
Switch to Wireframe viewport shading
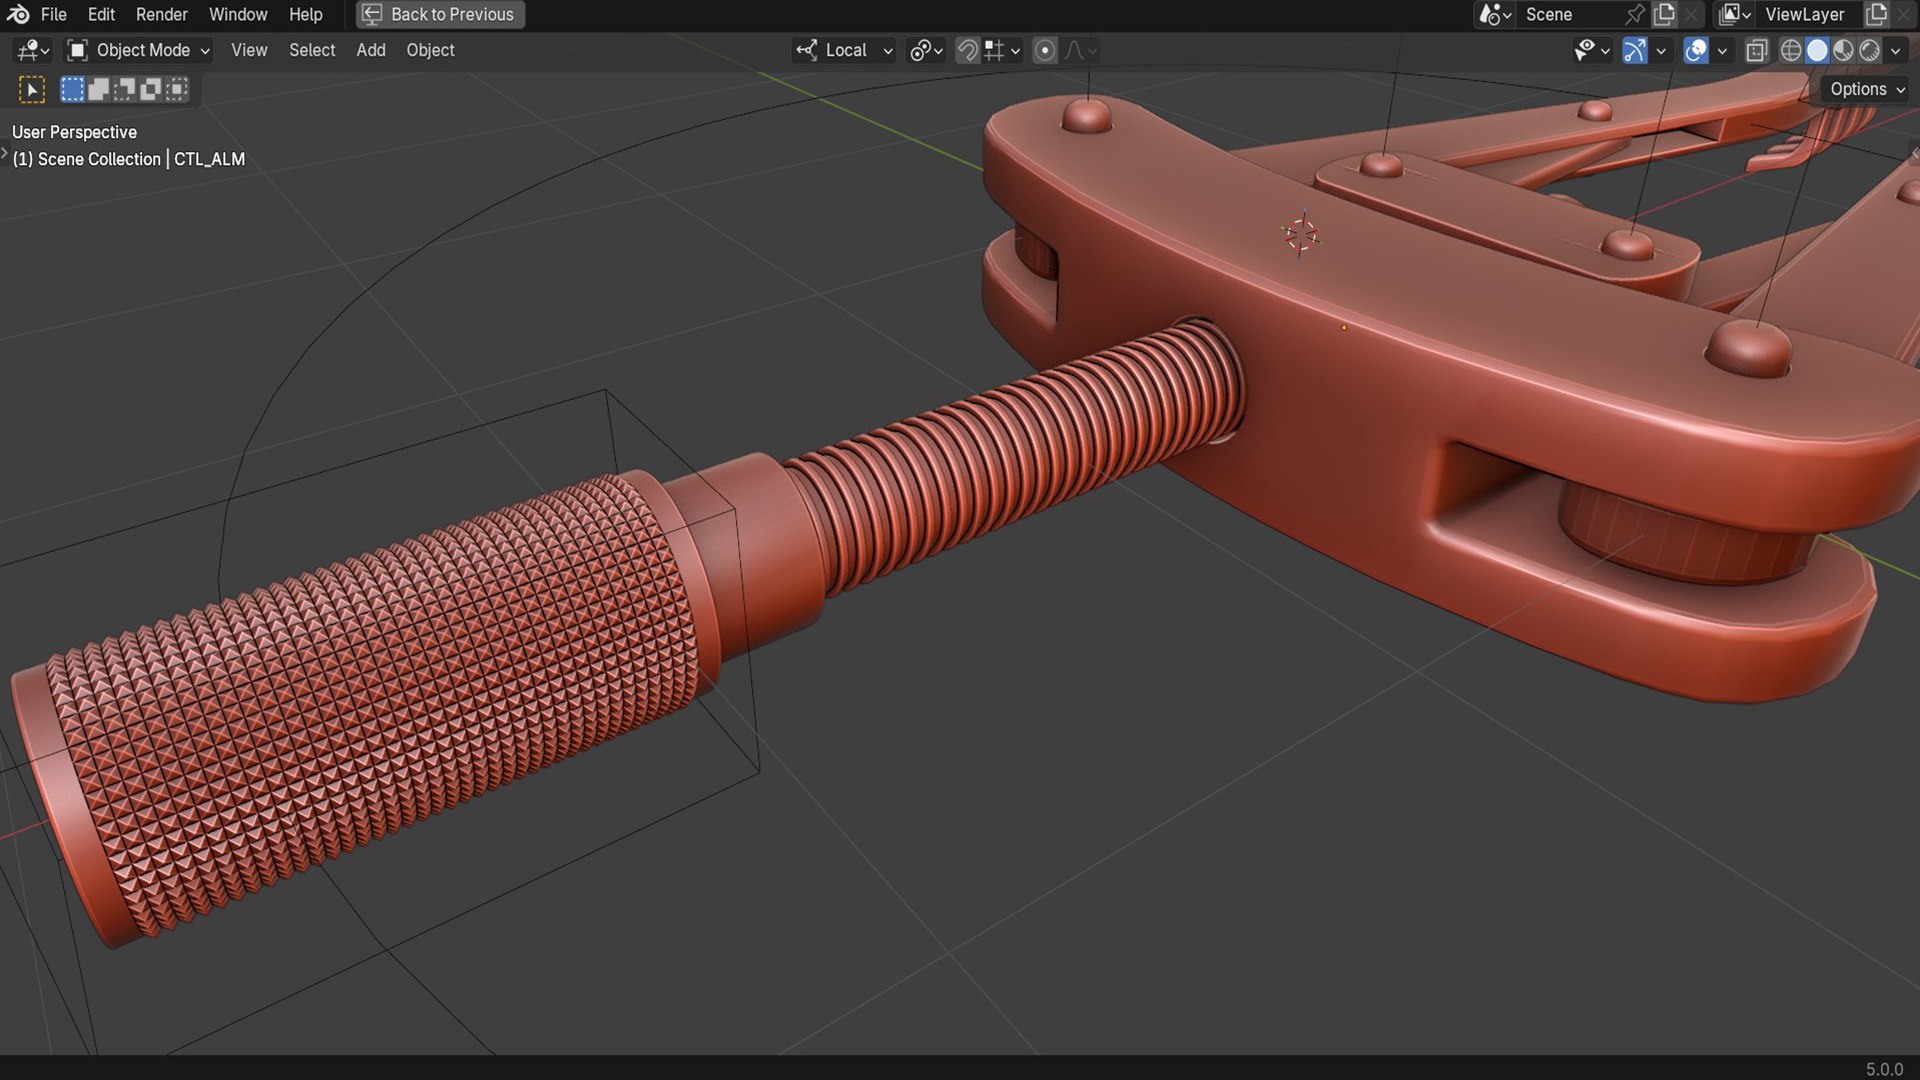[1791, 50]
